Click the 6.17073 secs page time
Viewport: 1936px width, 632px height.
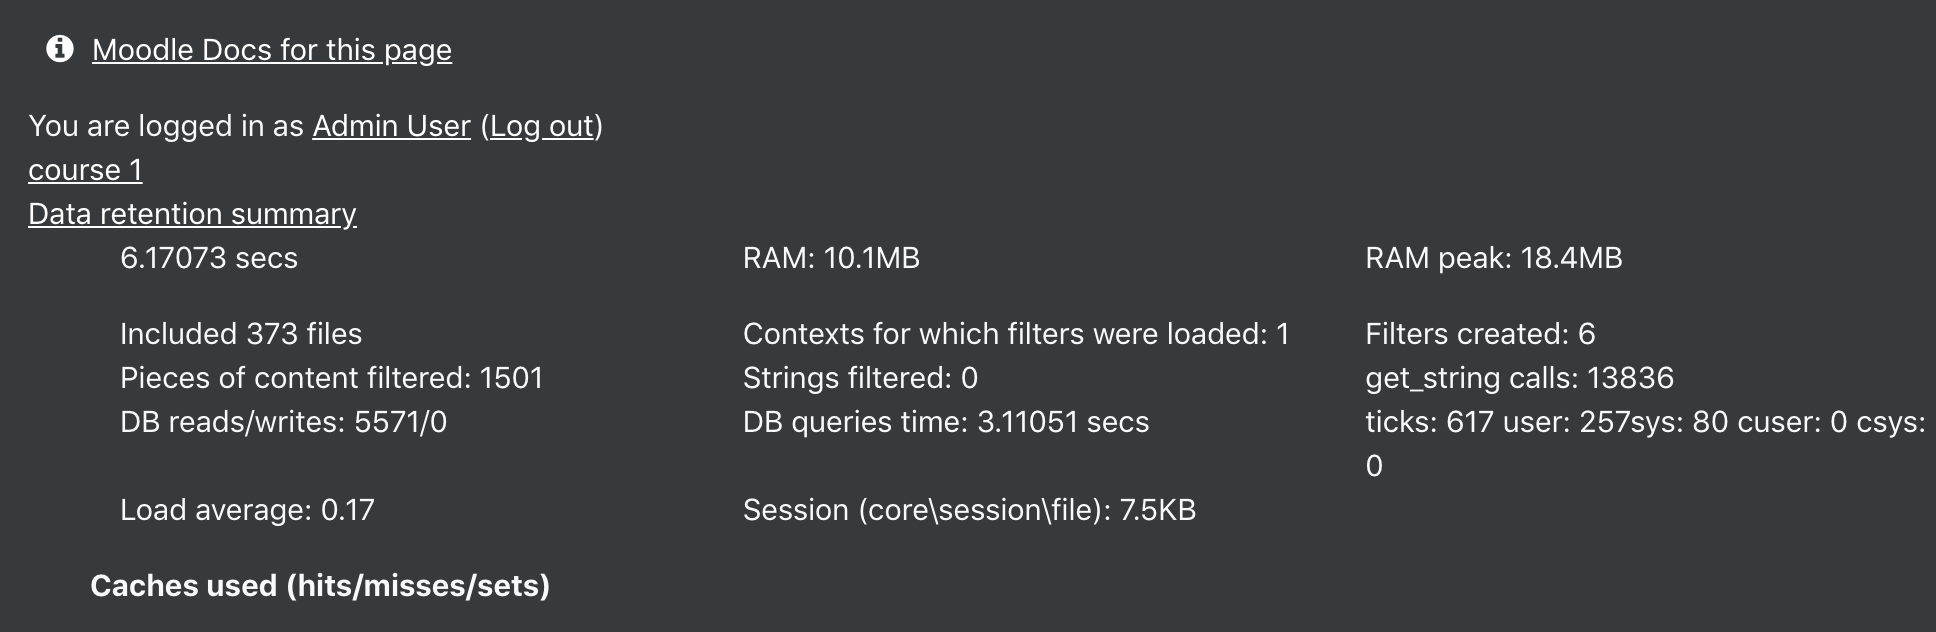[x=209, y=258]
